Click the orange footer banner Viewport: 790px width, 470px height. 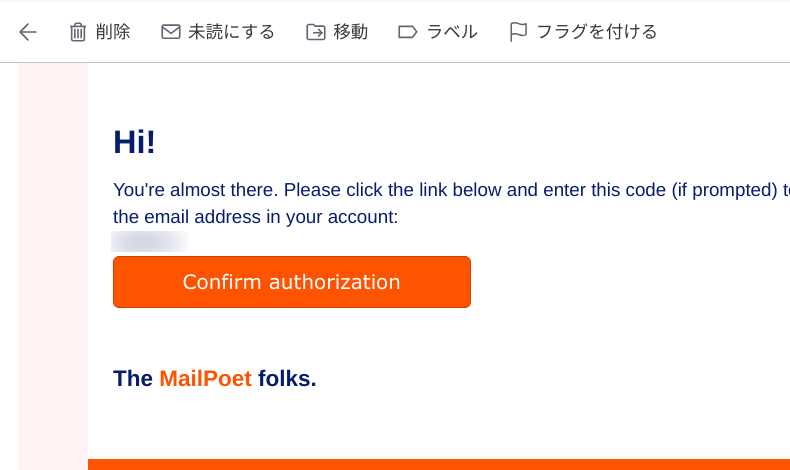point(439,464)
